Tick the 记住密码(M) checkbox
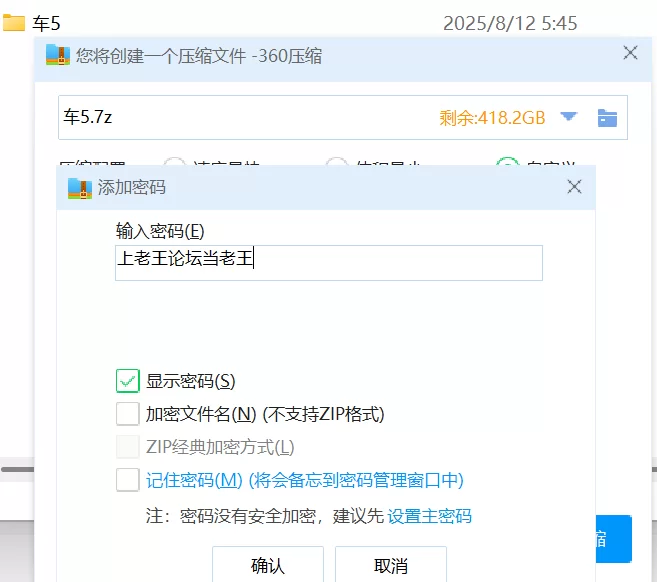This screenshot has width=657, height=582. 128,480
